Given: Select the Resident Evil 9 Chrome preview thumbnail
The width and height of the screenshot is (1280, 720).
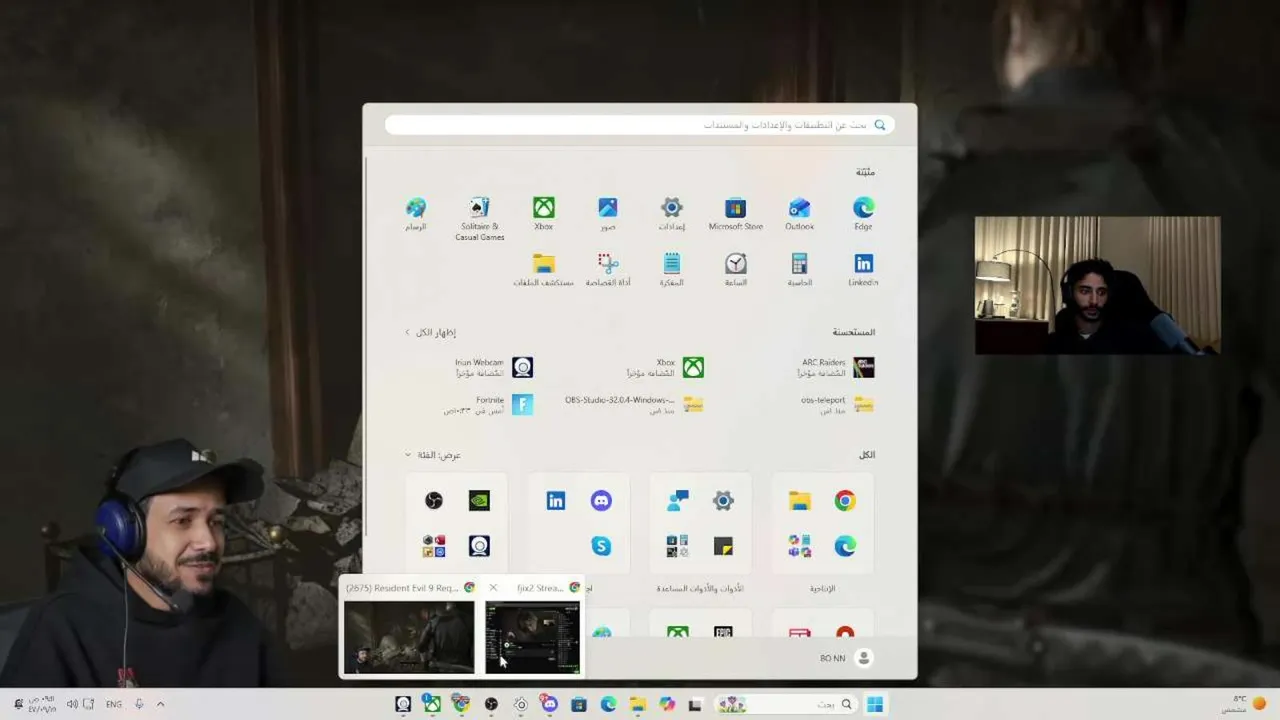Looking at the screenshot, I should pos(409,637).
